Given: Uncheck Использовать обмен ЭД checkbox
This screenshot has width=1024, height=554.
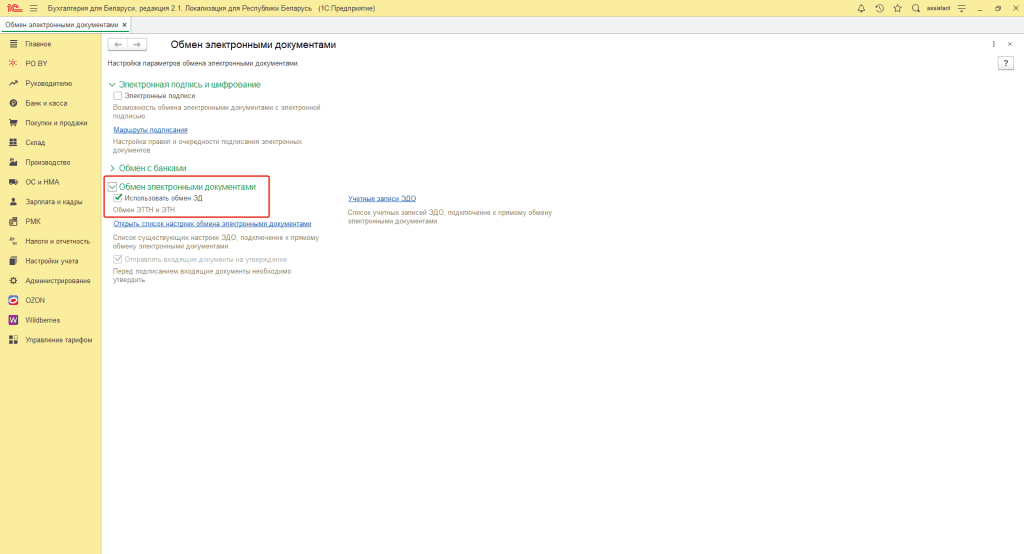Looking at the screenshot, I should 118,198.
